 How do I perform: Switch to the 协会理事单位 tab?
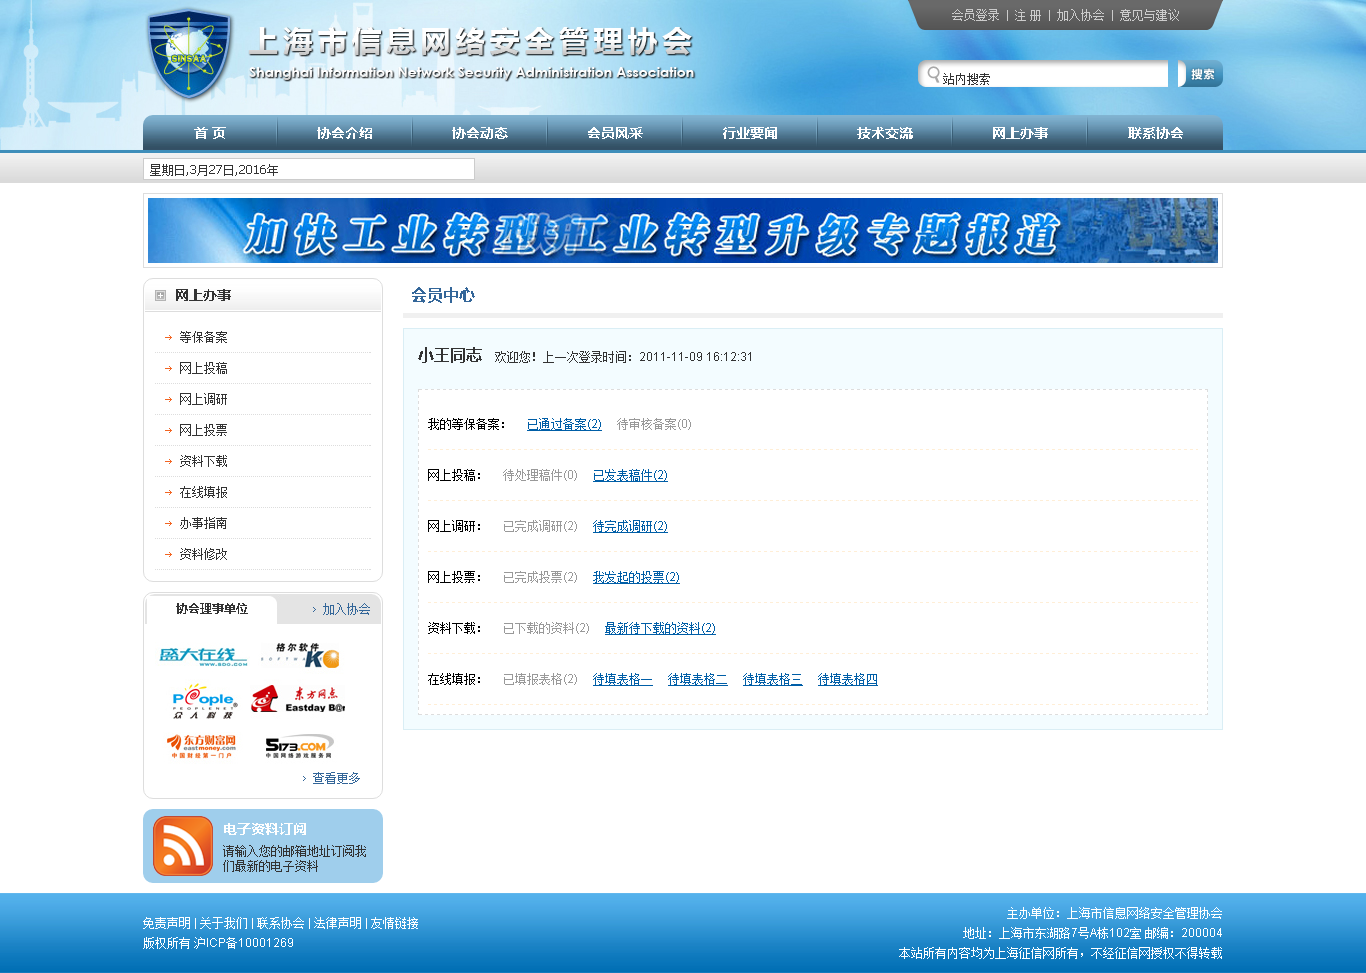point(212,609)
